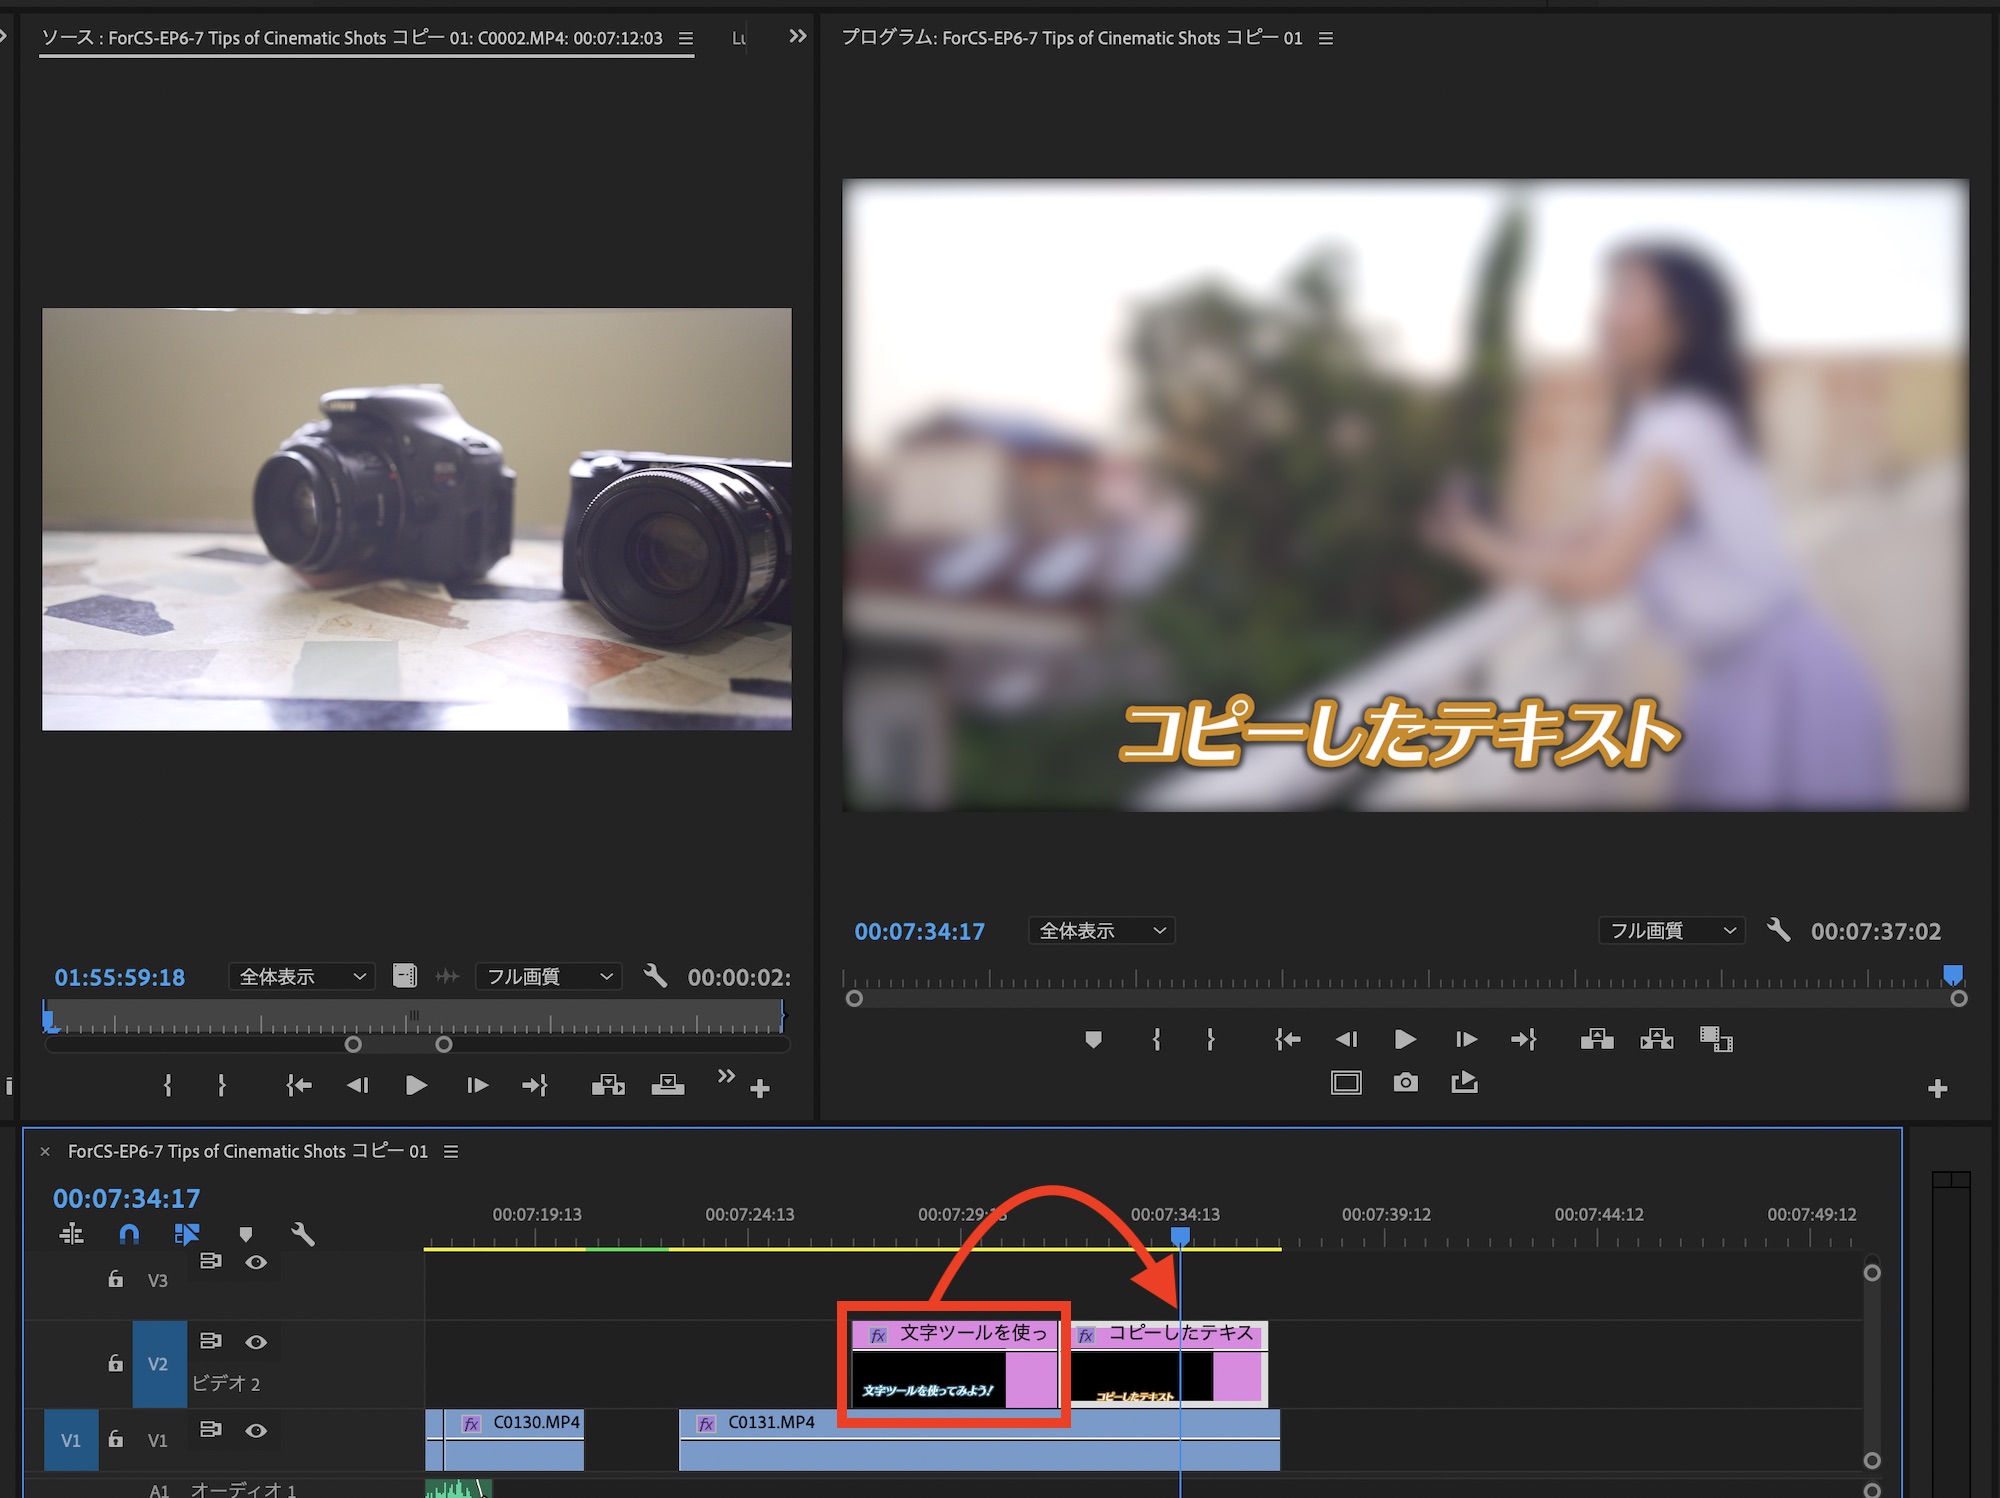Click Insert button in Source monitor

(608, 1085)
